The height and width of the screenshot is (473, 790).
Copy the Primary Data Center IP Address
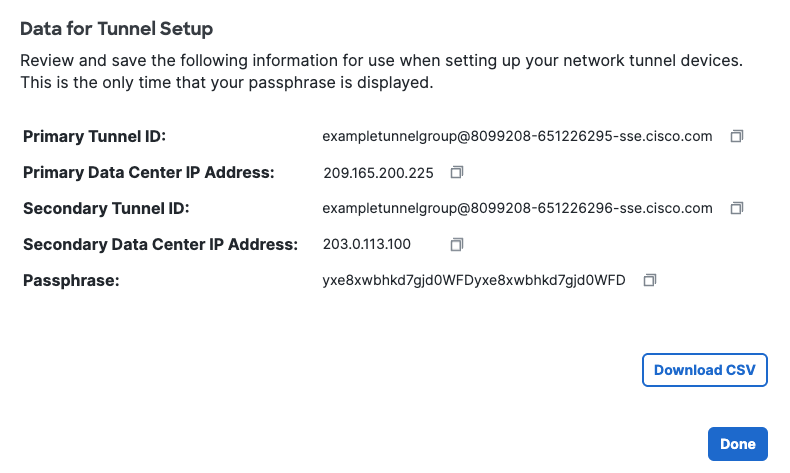point(457,172)
